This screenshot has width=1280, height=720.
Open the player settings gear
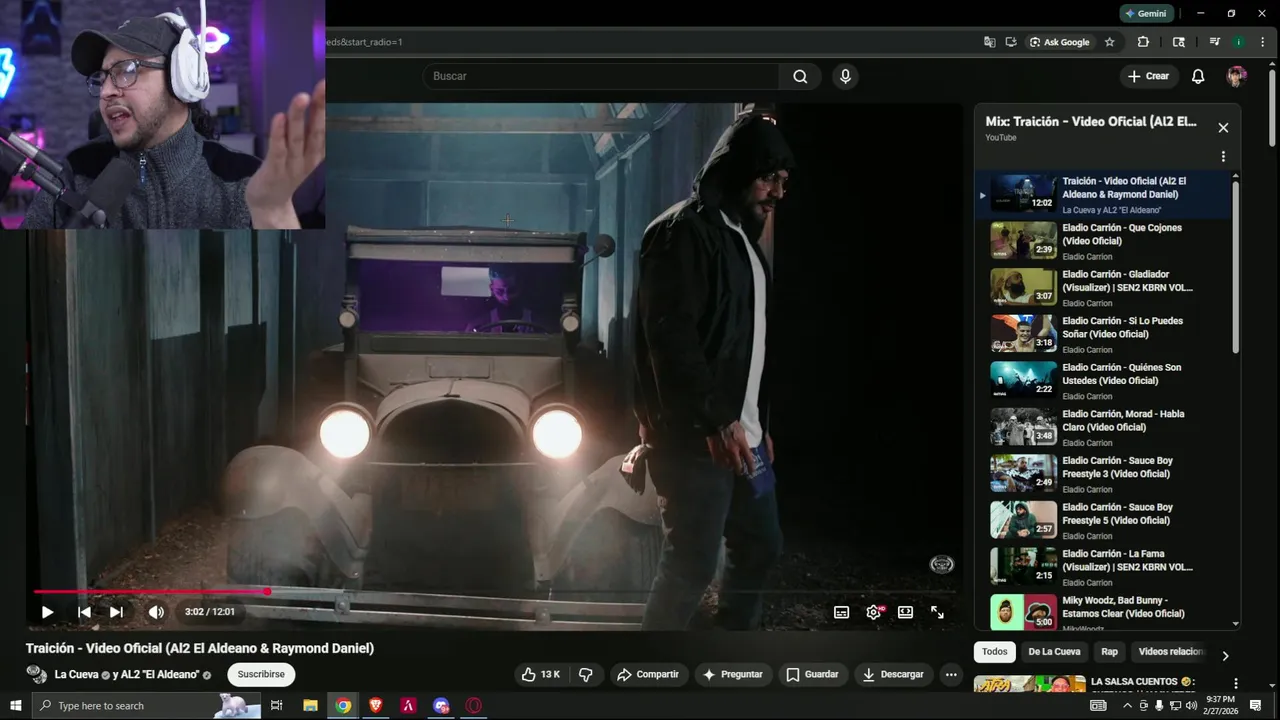click(x=874, y=612)
